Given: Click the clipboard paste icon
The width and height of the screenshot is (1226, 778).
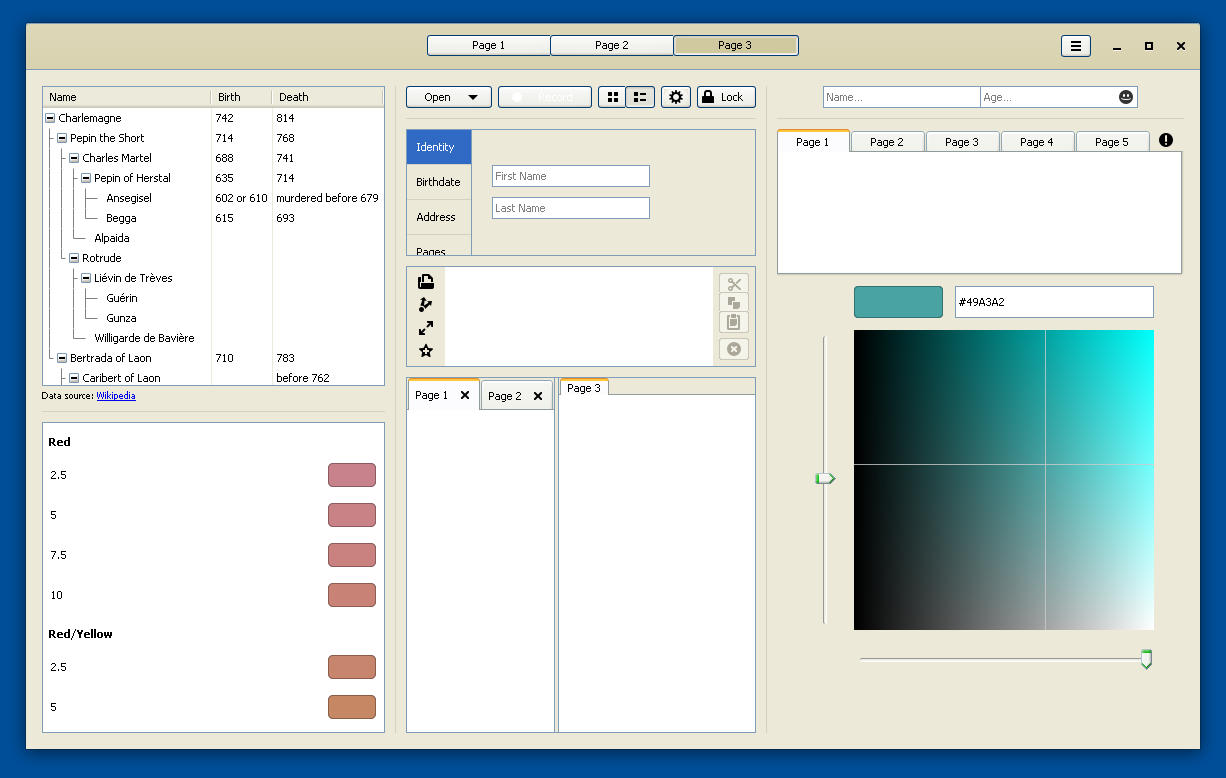Looking at the screenshot, I should pyautogui.click(x=734, y=322).
